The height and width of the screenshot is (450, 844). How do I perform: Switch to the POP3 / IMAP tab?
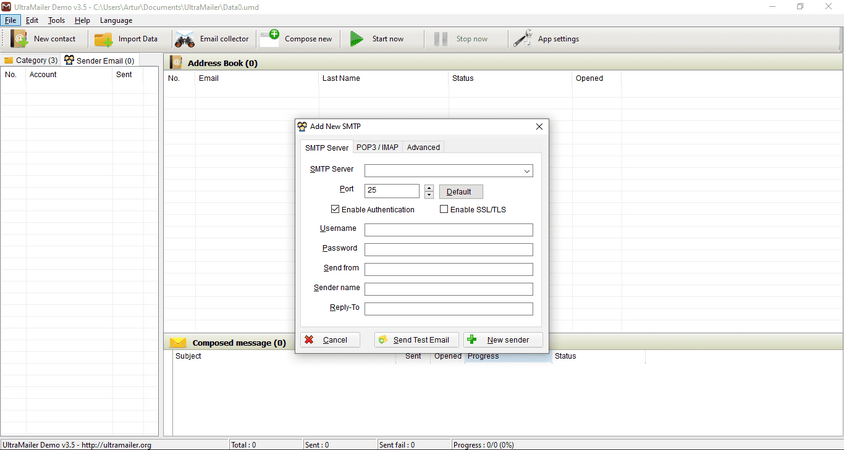point(377,147)
